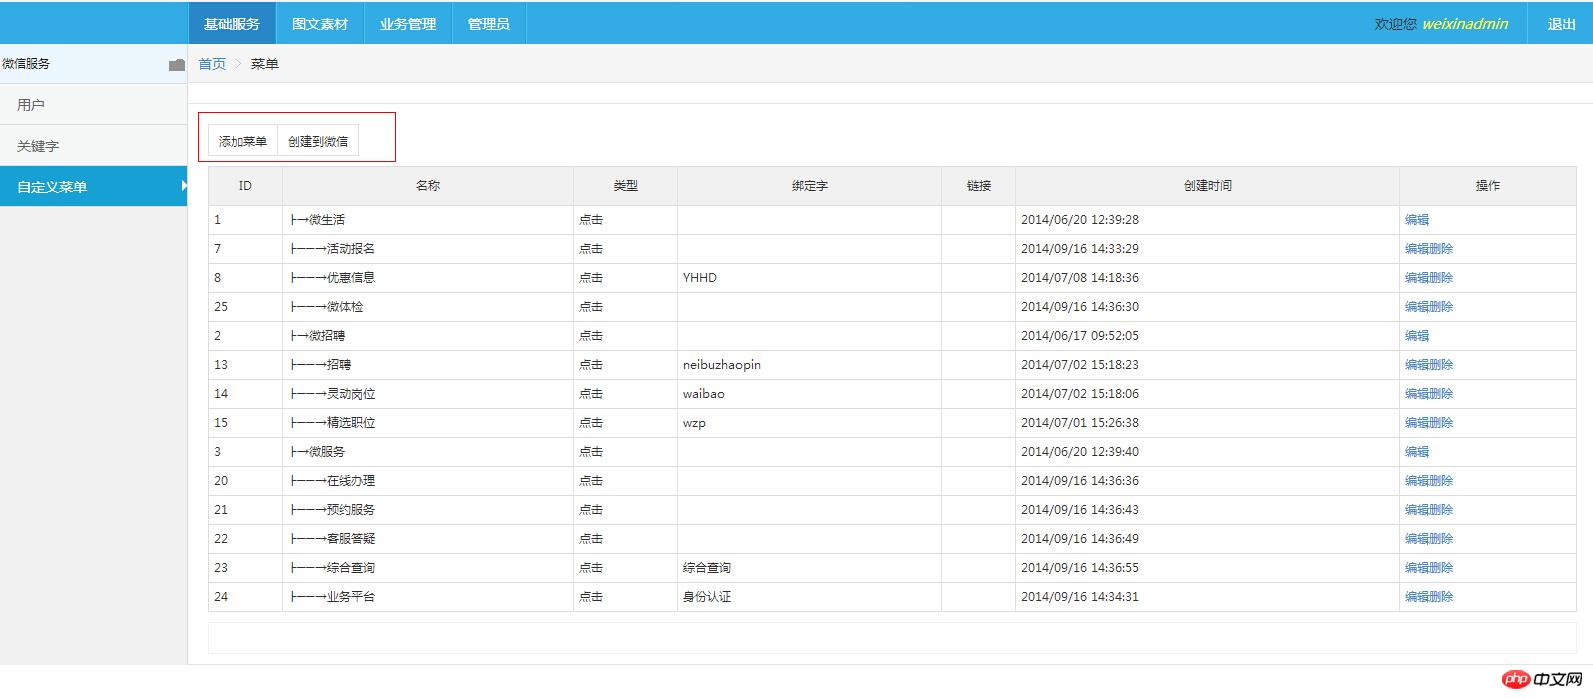Open 关键字 in the sidebar
Image resolution: width=1593 pixels, height=699 pixels.
point(94,145)
